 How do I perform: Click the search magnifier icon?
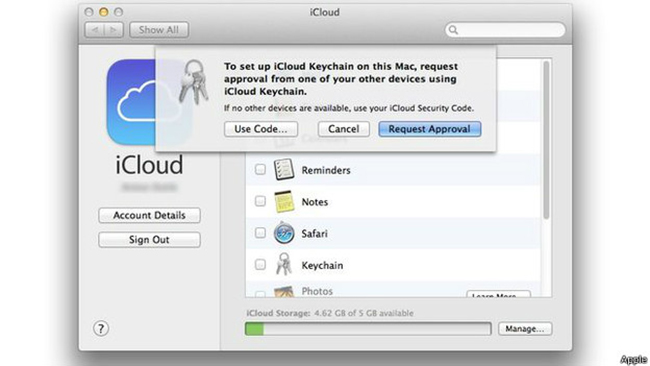(x=453, y=30)
